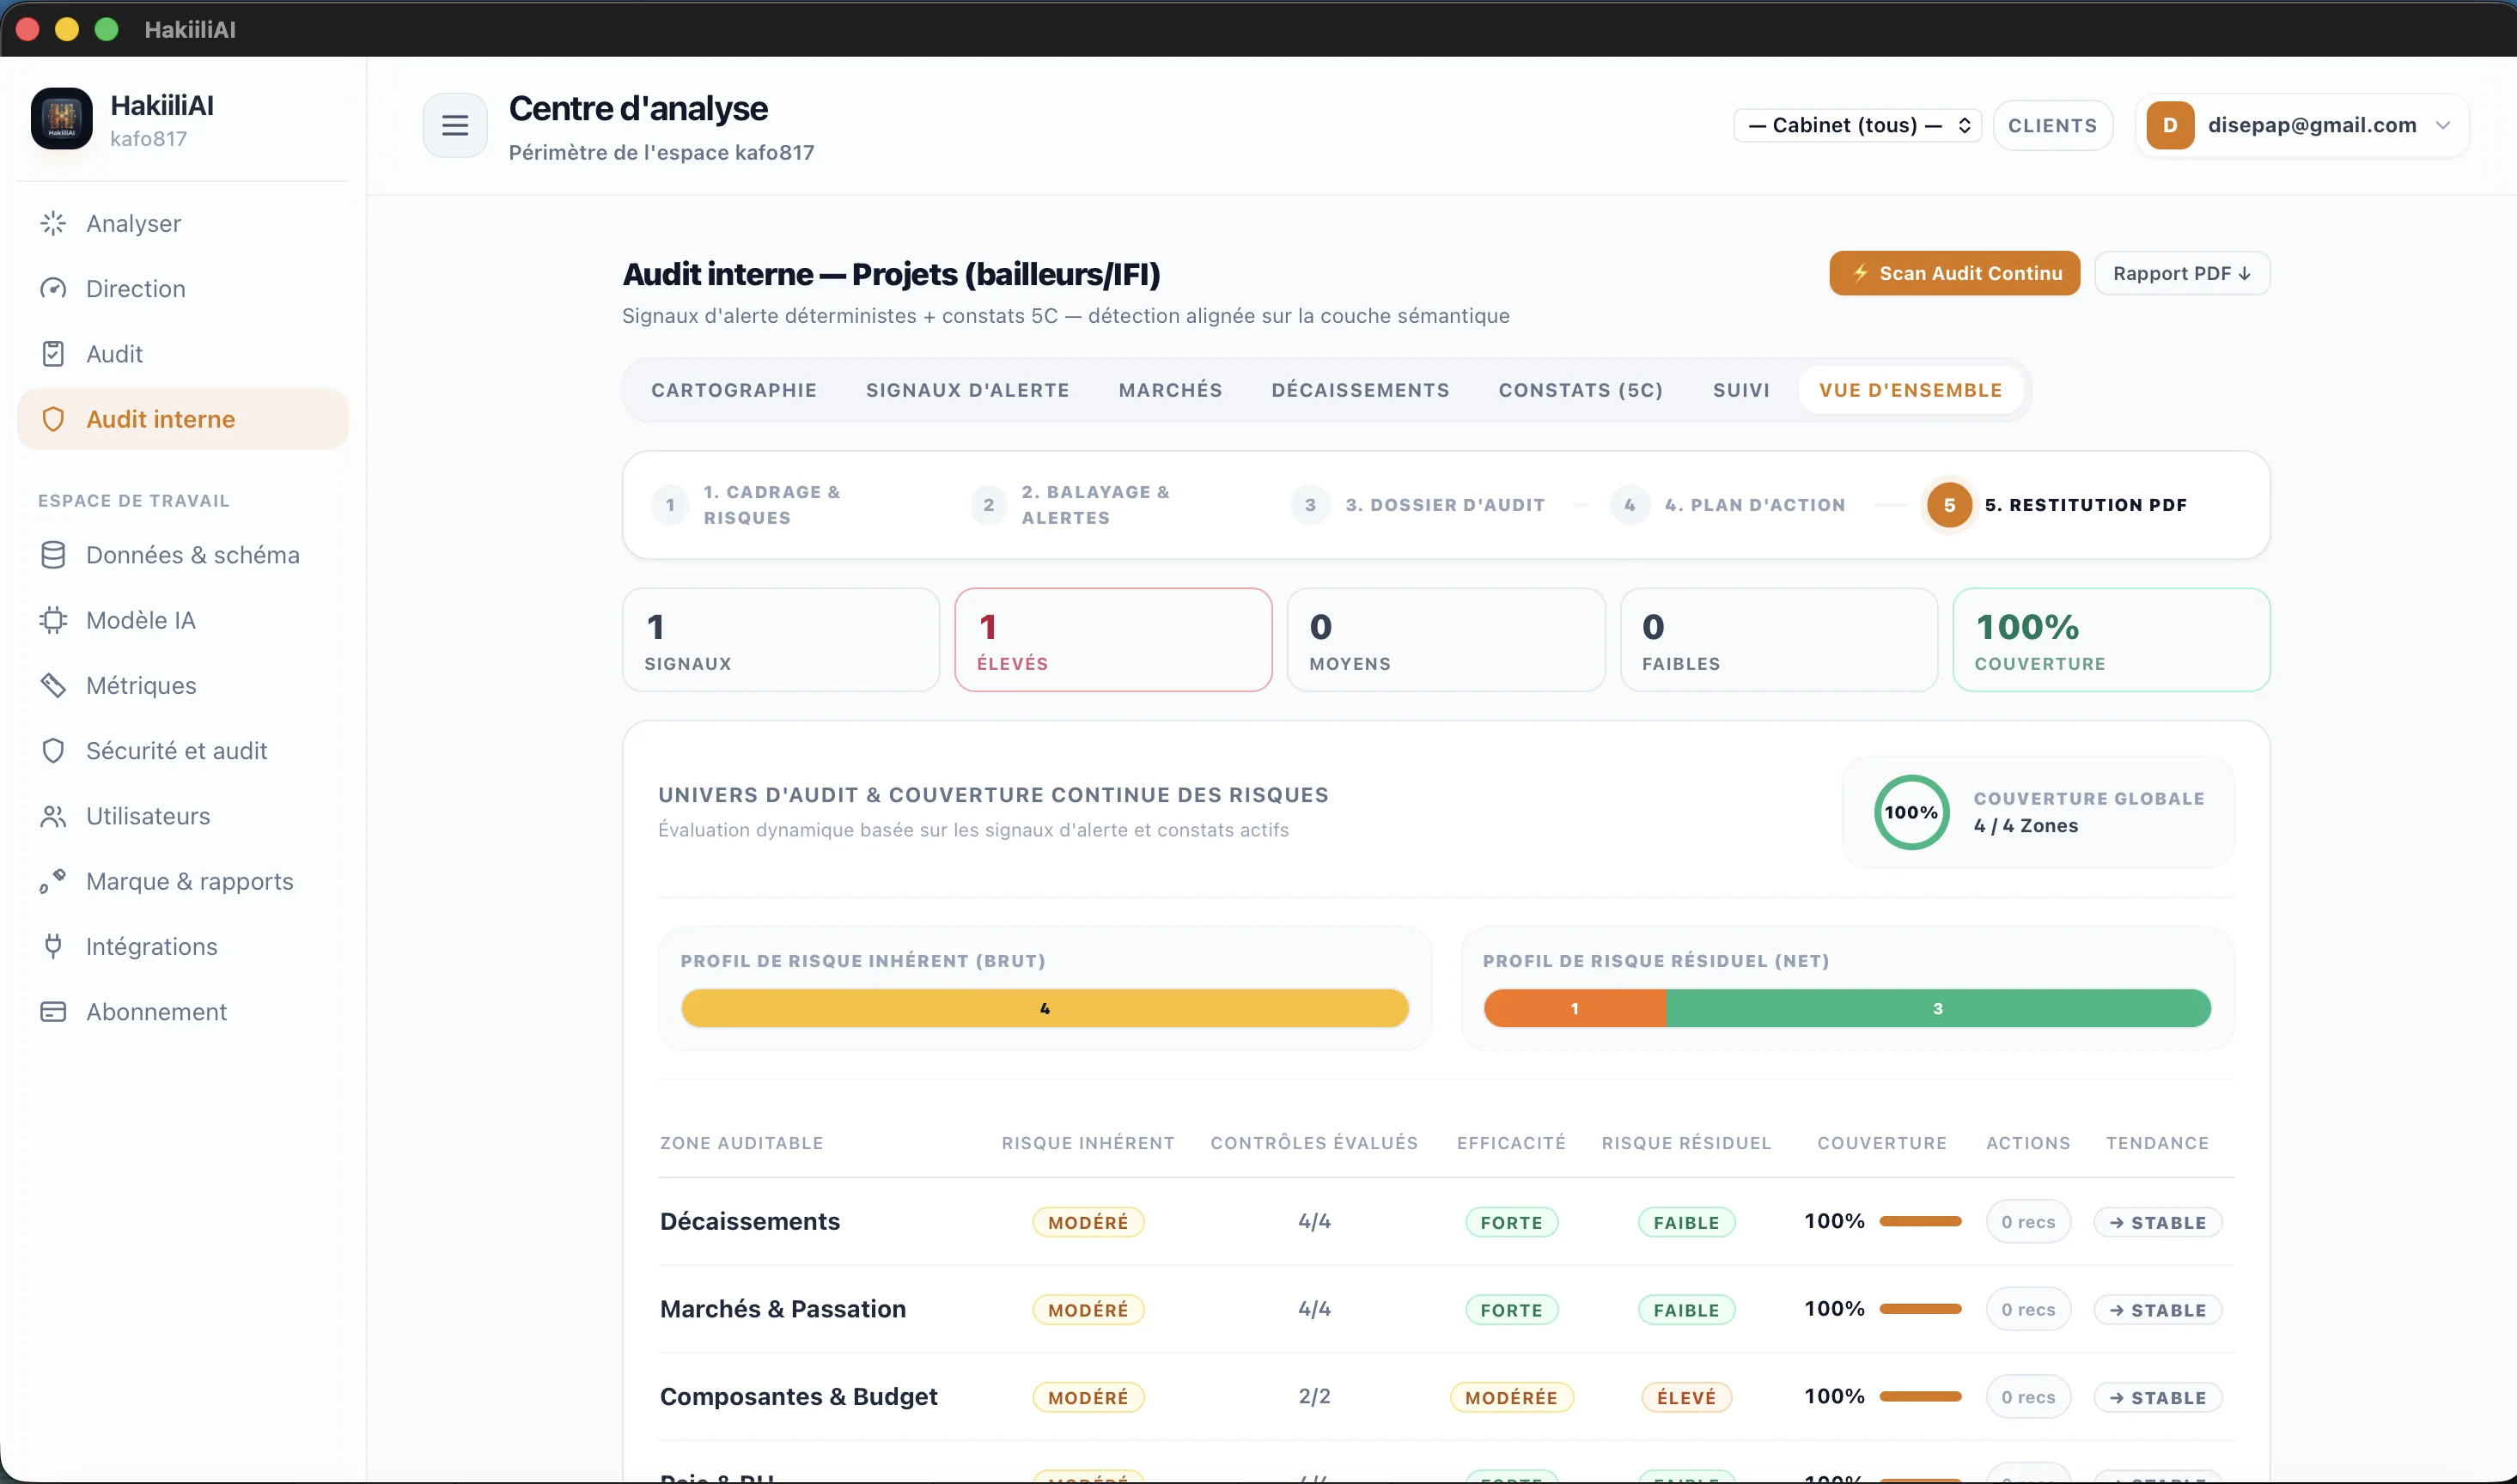Click the Audit clipboard icon
The height and width of the screenshot is (1484, 2517).
tap(53, 354)
